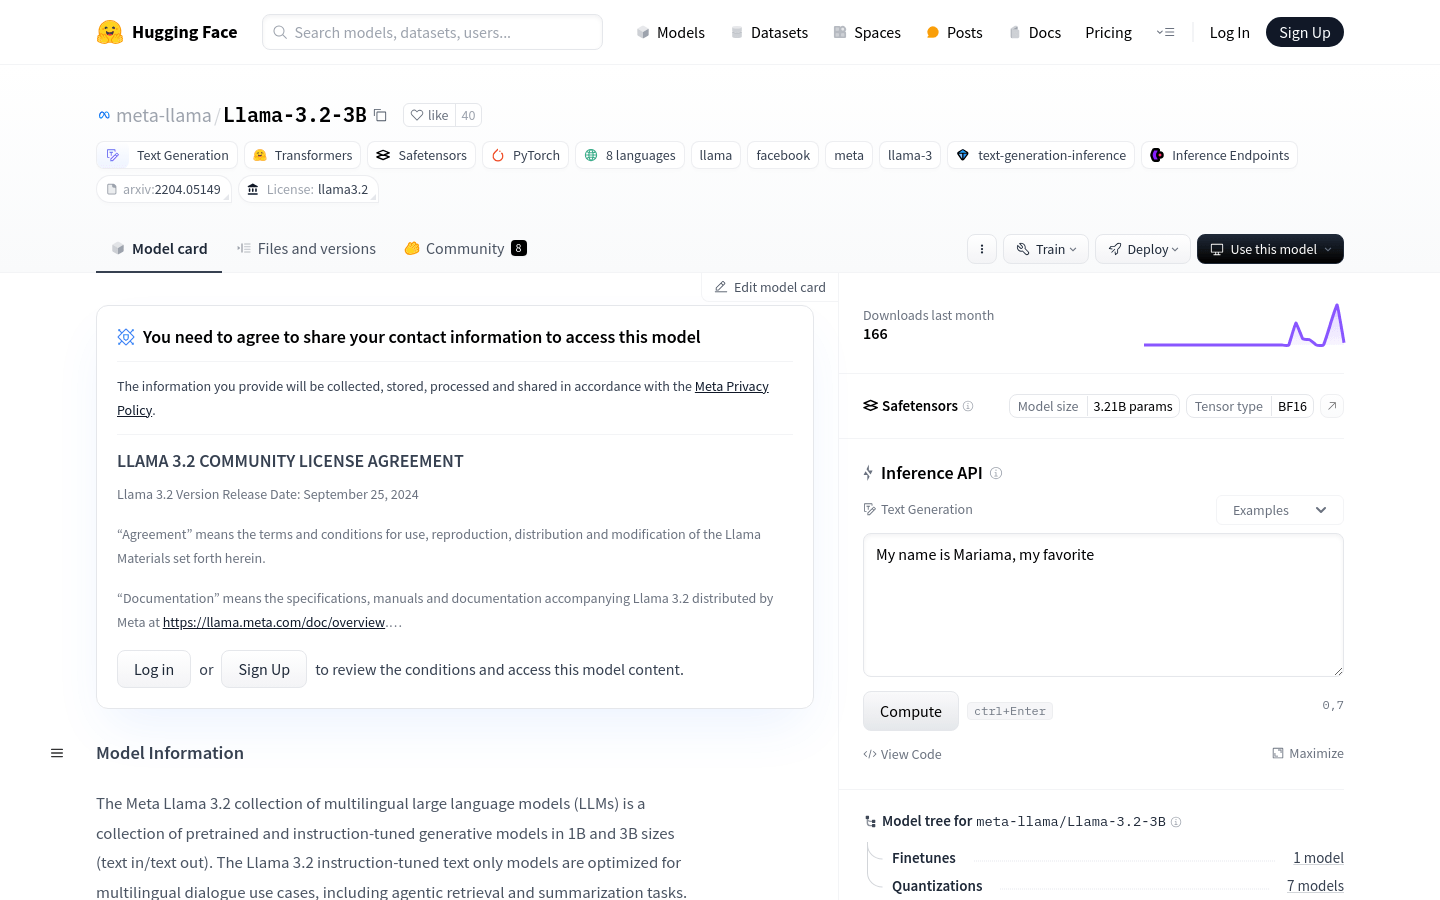Open the arxiv:2204.05149 tag
This screenshot has height=900, width=1440.
pyautogui.click(x=164, y=189)
